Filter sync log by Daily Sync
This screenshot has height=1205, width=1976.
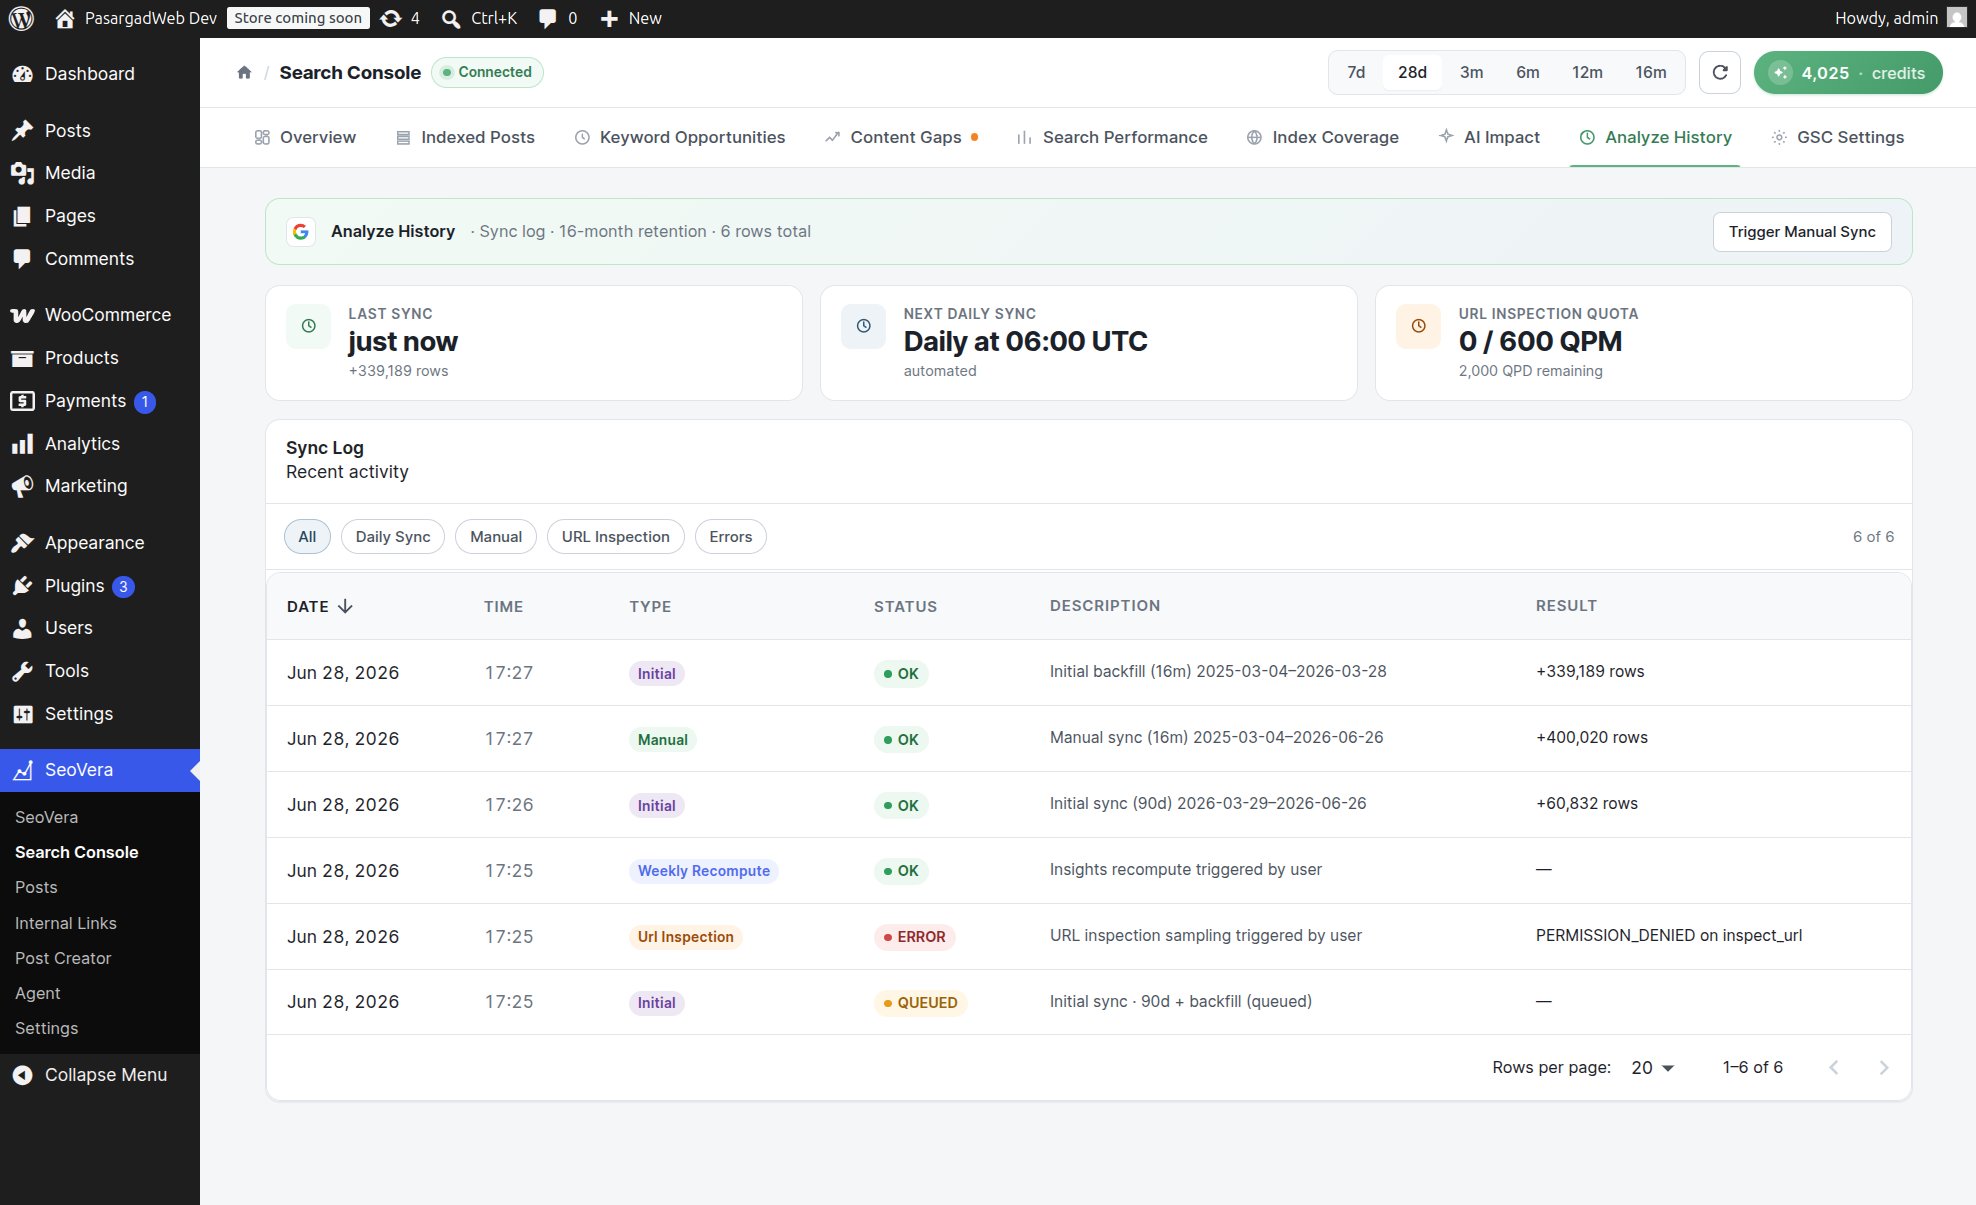[393, 537]
